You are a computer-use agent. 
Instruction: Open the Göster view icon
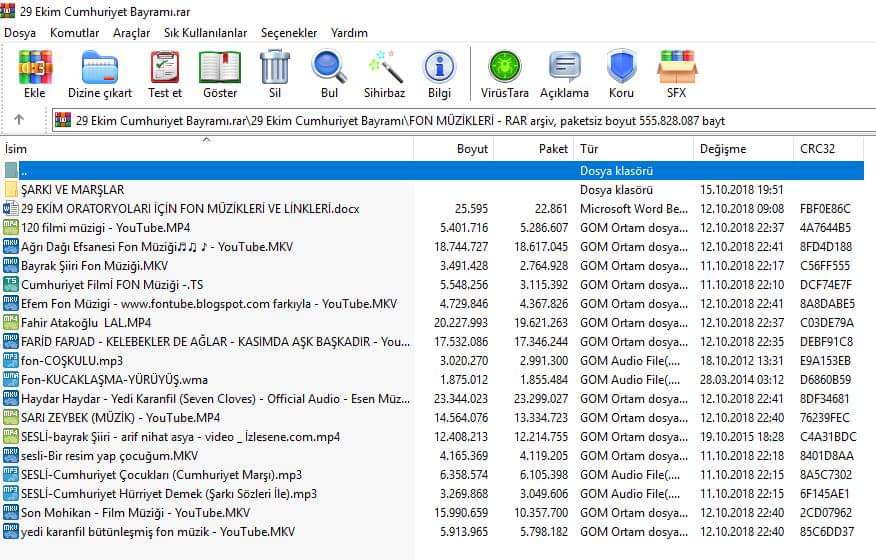coord(220,73)
